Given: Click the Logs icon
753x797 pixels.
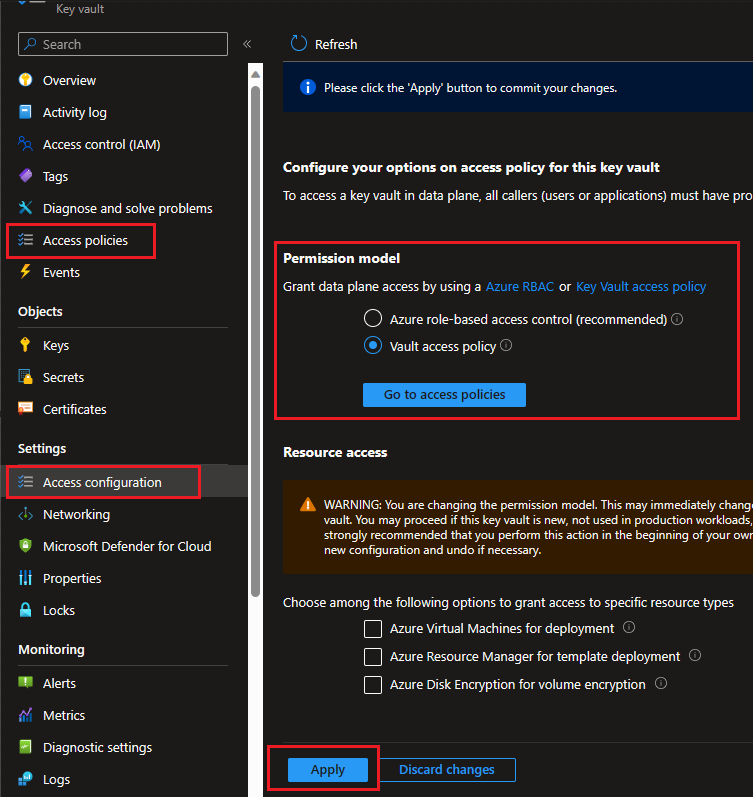Looking at the screenshot, I should coord(25,779).
